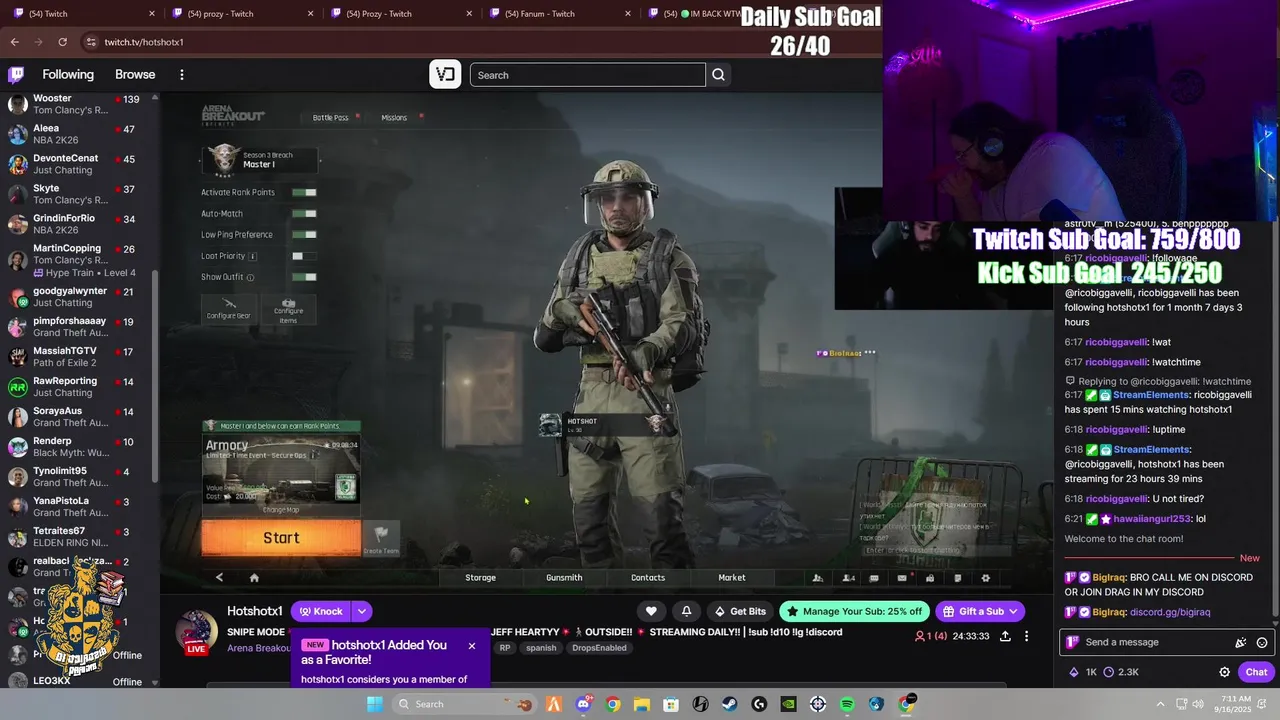Open the Market tab
The width and height of the screenshot is (1280, 720).
coord(732,577)
